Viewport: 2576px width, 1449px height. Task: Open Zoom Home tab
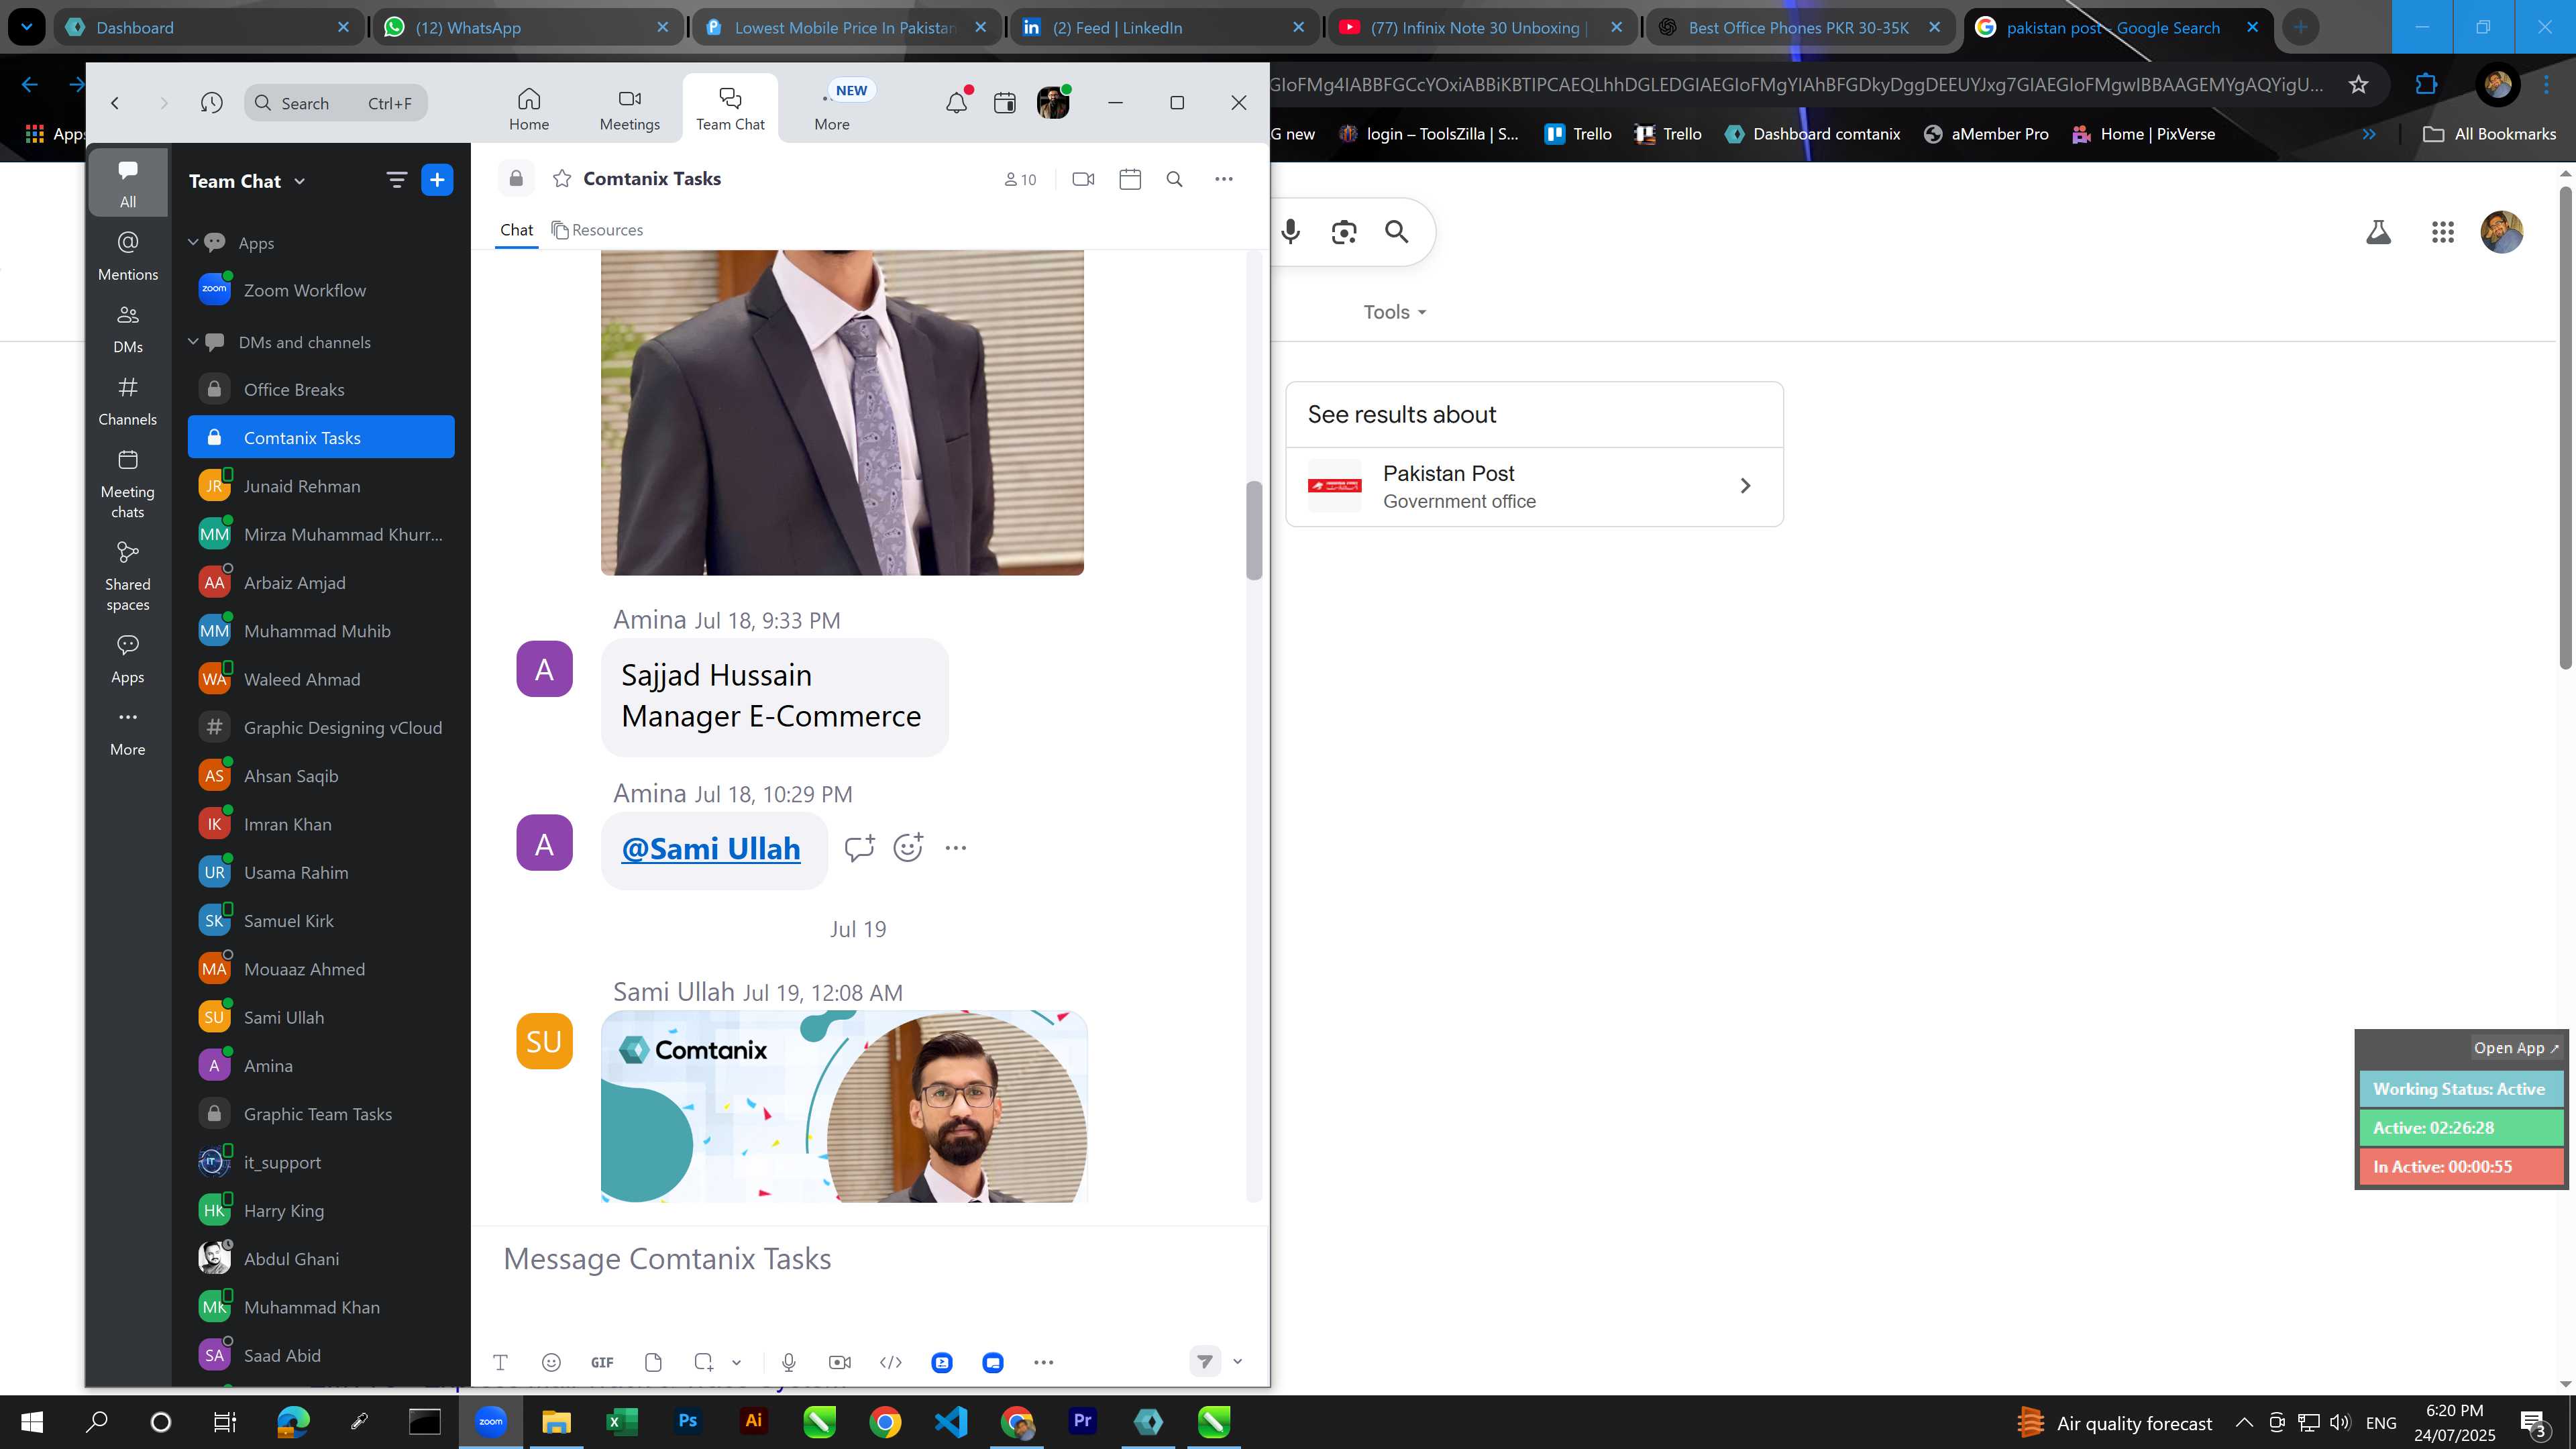pos(528,108)
